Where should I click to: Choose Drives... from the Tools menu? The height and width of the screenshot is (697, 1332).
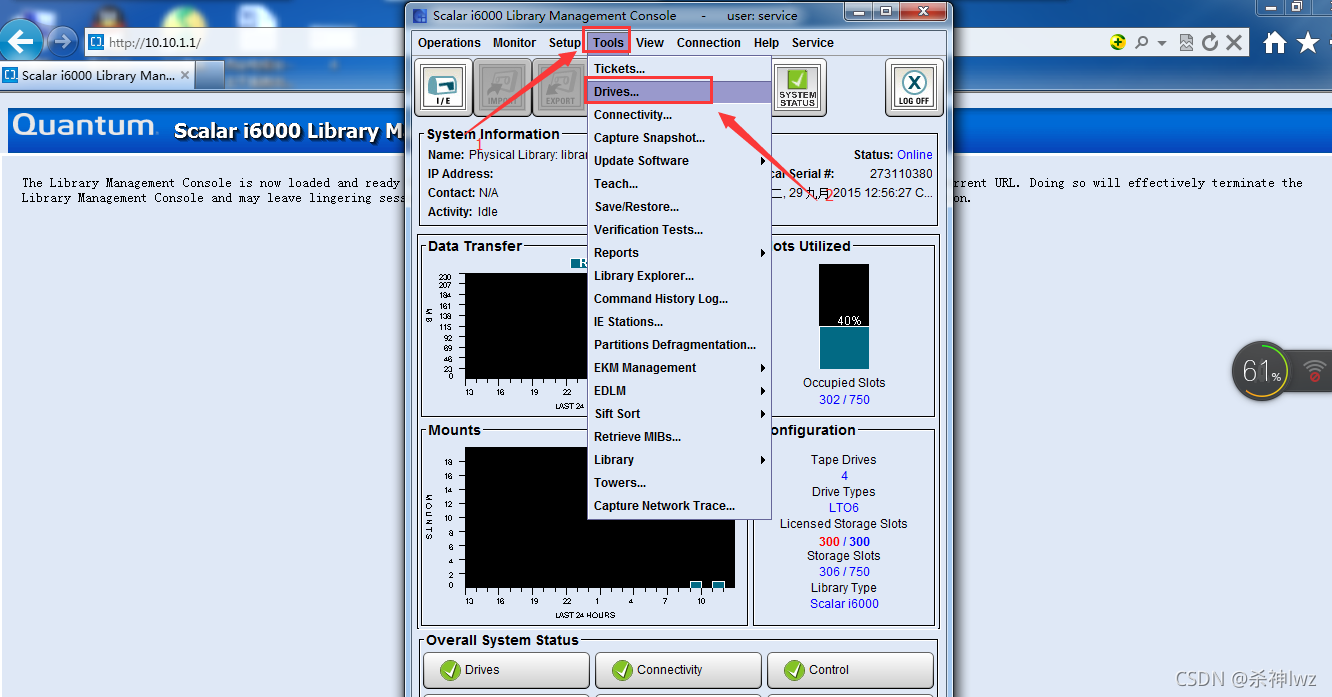pos(679,92)
